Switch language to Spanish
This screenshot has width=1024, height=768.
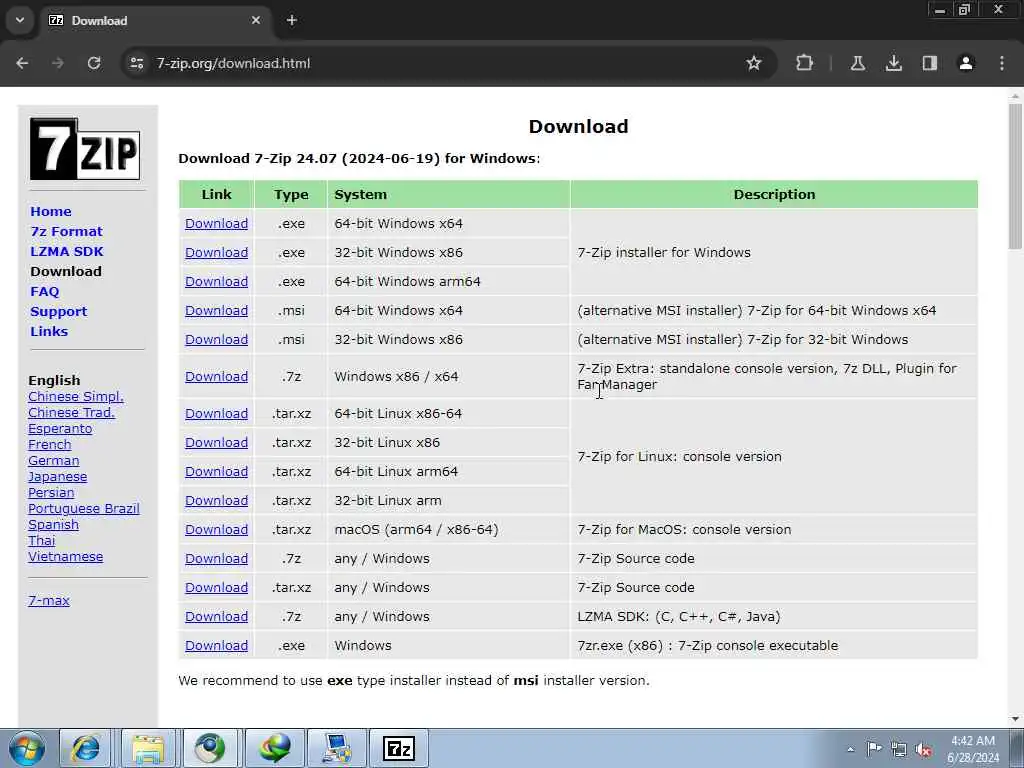coord(54,524)
